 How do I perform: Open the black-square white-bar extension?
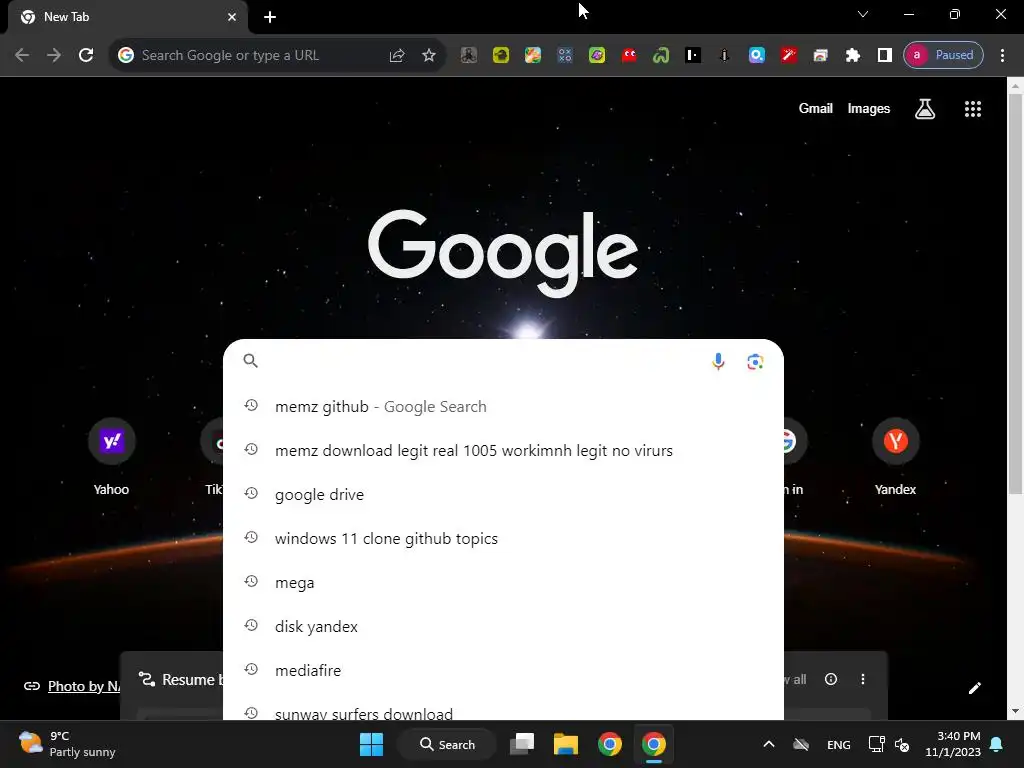click(693, 55)
